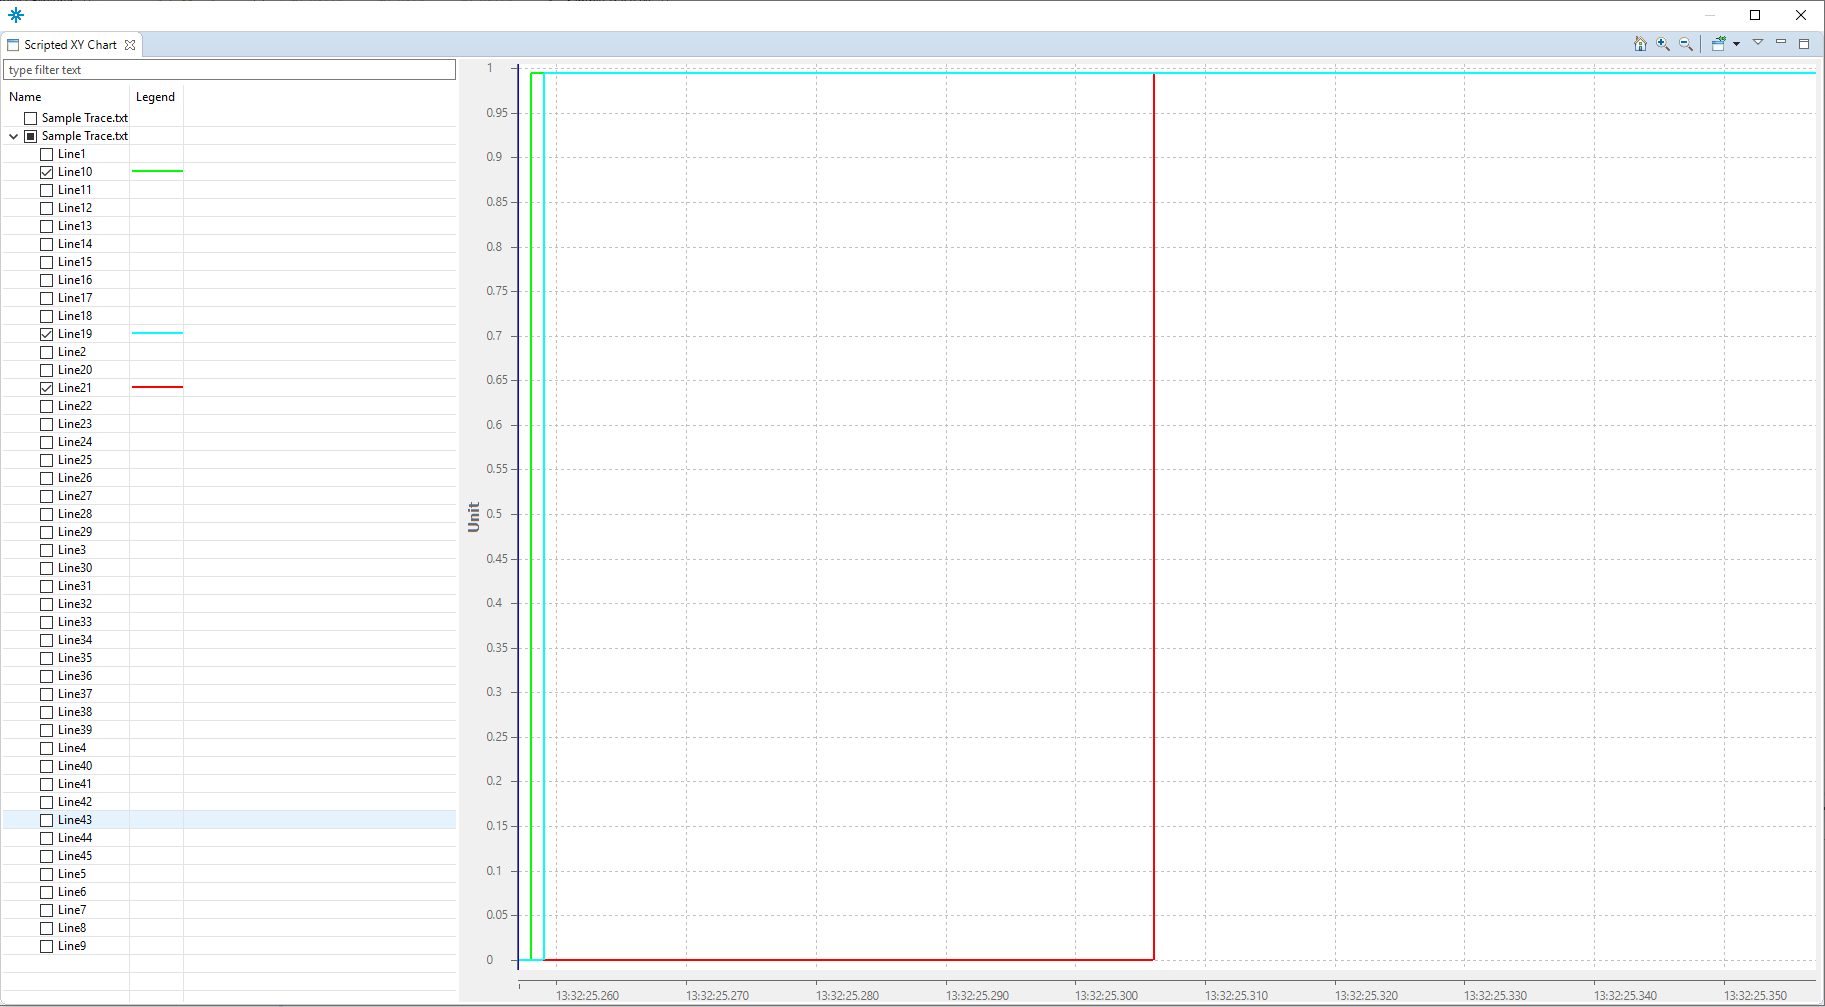Select the Line41 entry
Screen dimensions: 1825x1007
pos(75,784)
